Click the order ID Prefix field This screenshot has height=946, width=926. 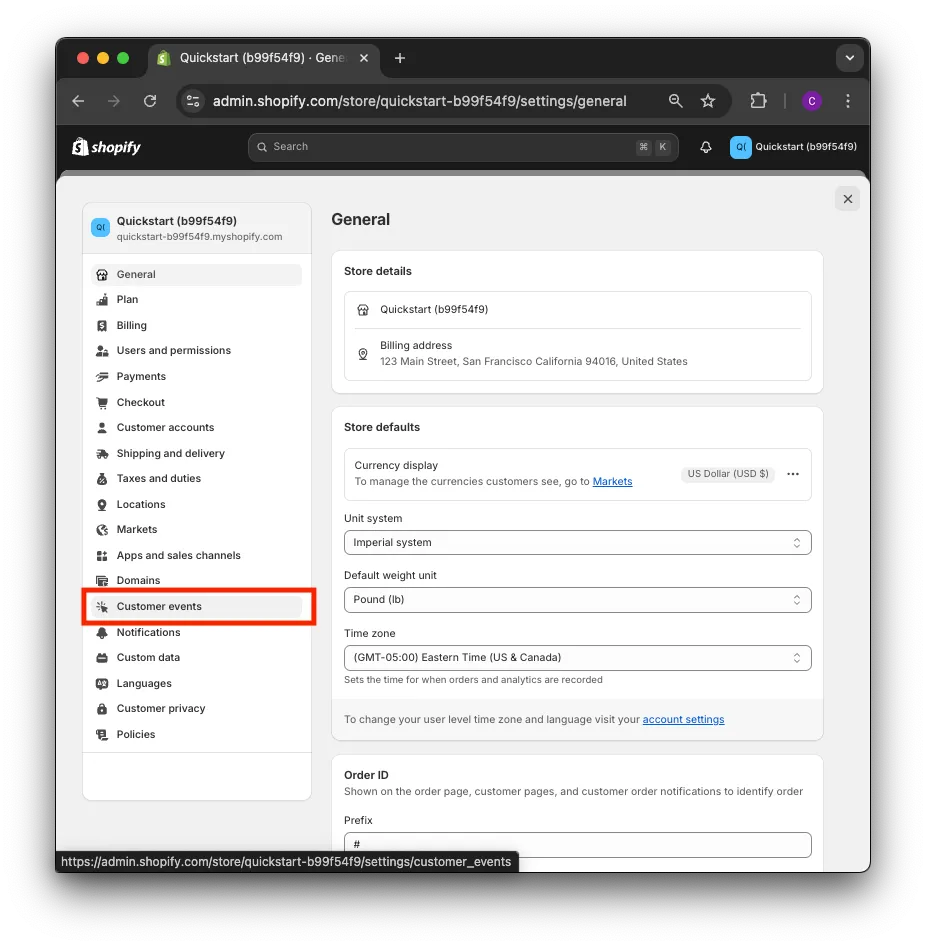pyautogui.click(x=577, y=845)
